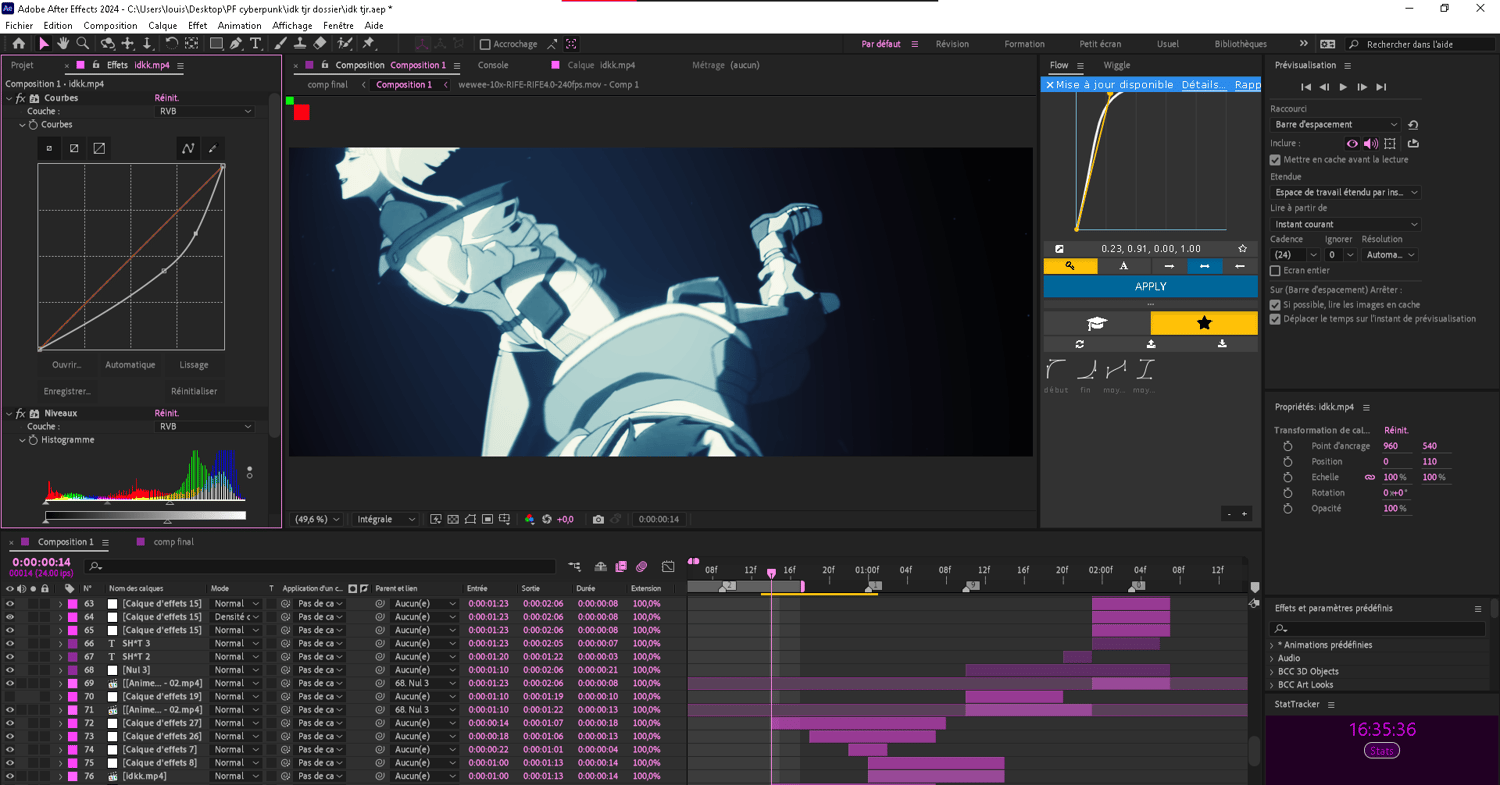
Task: Open the Calque menu
Action: point(162,26)
